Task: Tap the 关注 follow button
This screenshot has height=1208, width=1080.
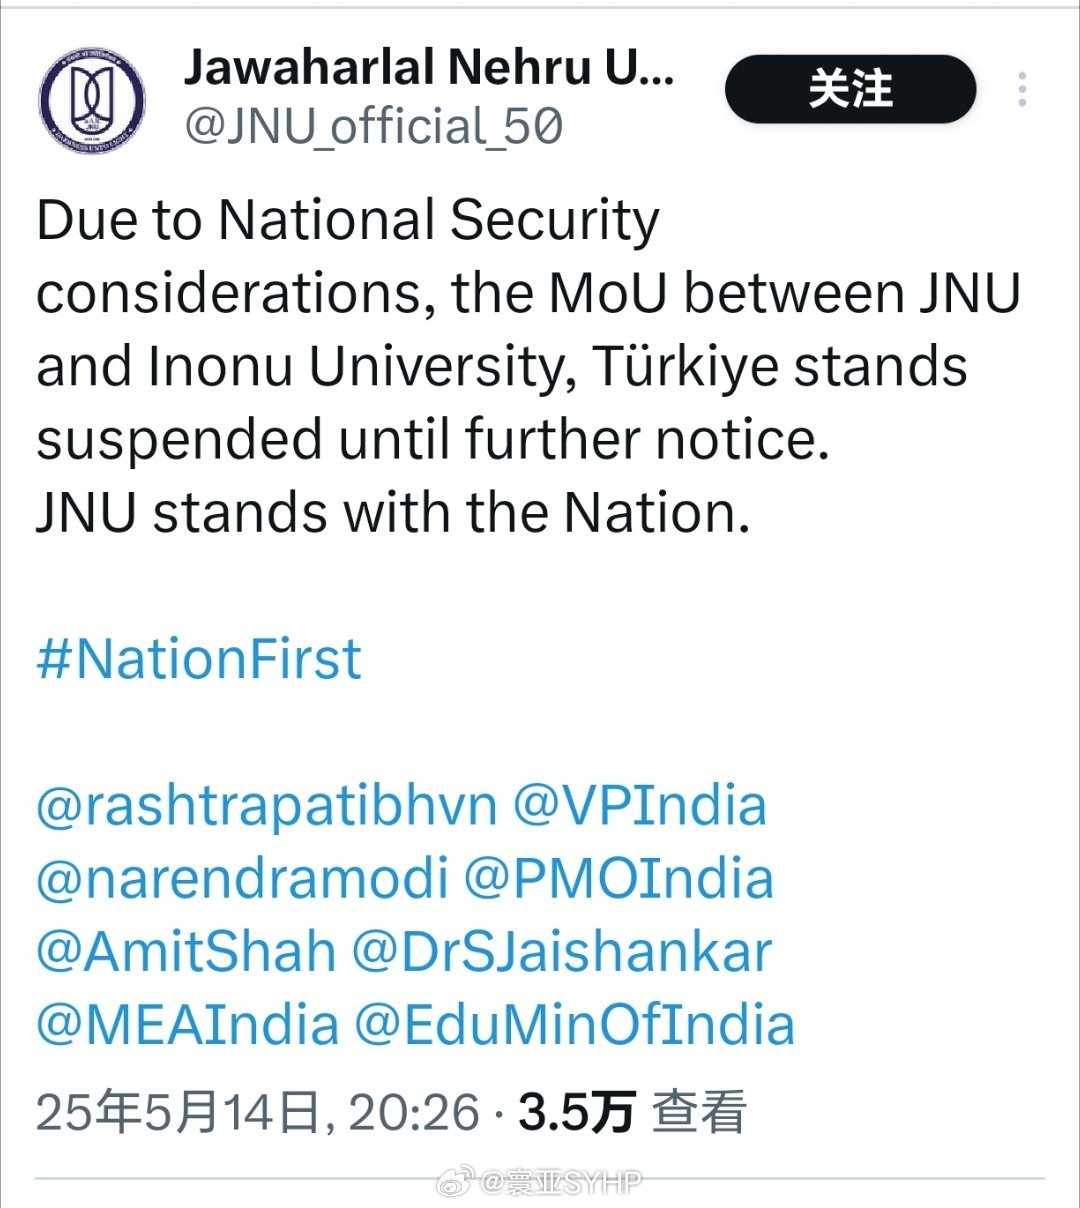Action: tap(850, 89)
